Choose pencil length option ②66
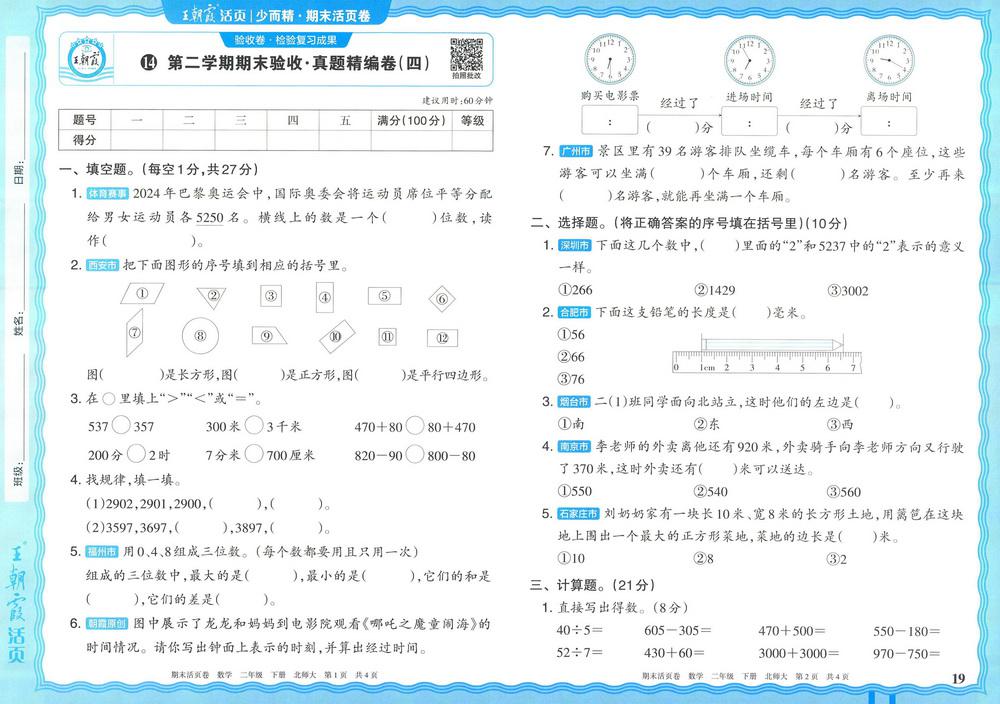This screenshot has height=704, width=1000. pyautogui.click(x=571, y=356)
